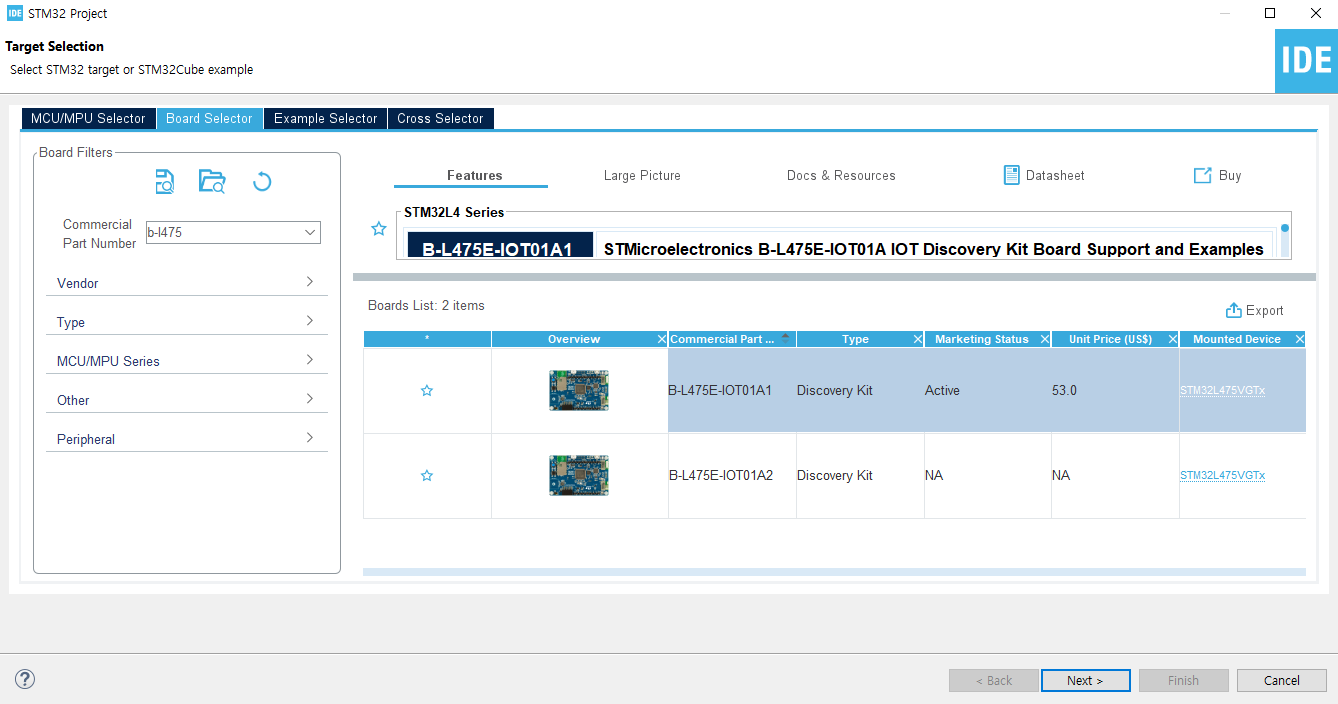Click the IDE icon in title bar
The image size is (1338, 704).
tap(15, 13)
